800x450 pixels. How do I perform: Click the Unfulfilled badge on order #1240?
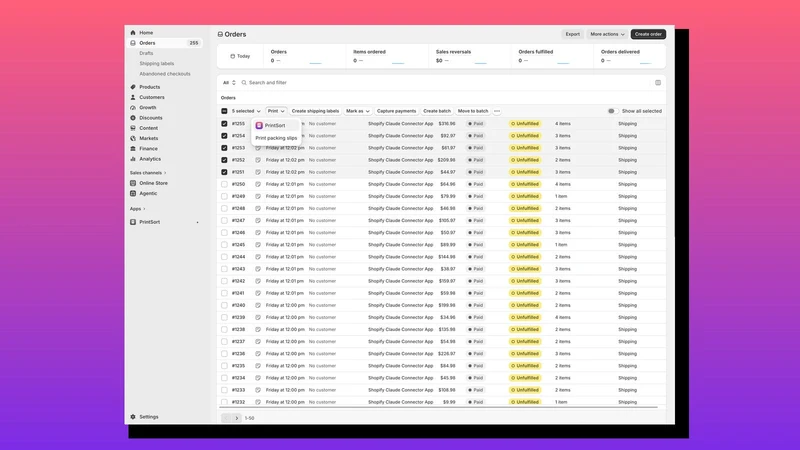click(525, 306)
